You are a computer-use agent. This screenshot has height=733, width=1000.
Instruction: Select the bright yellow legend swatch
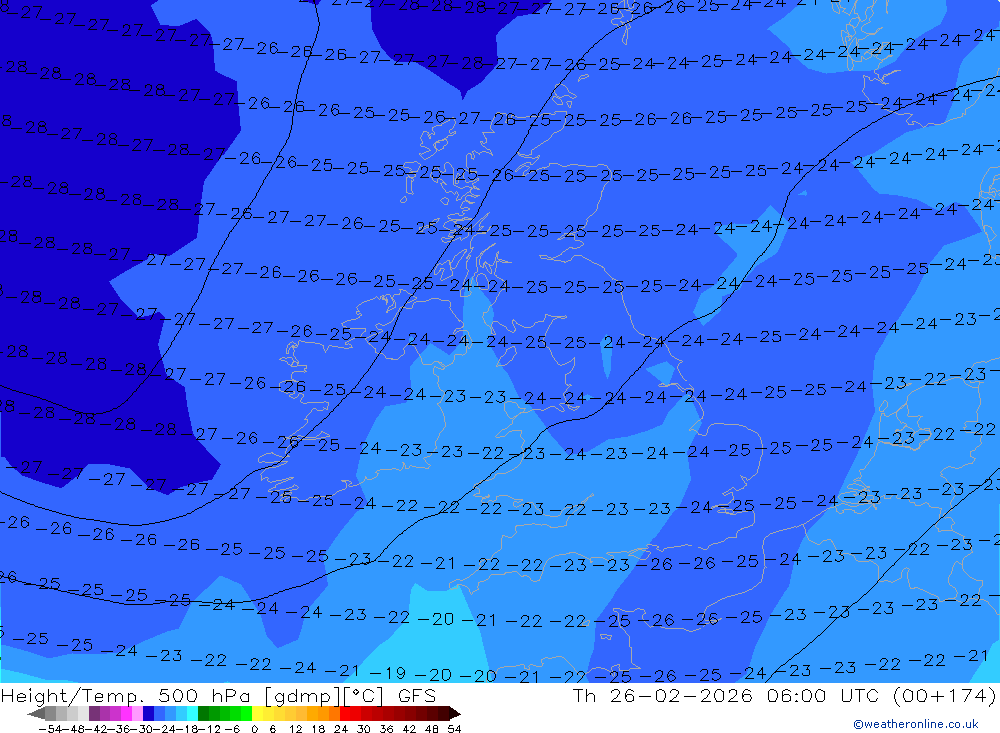click(x=258, y=713)
